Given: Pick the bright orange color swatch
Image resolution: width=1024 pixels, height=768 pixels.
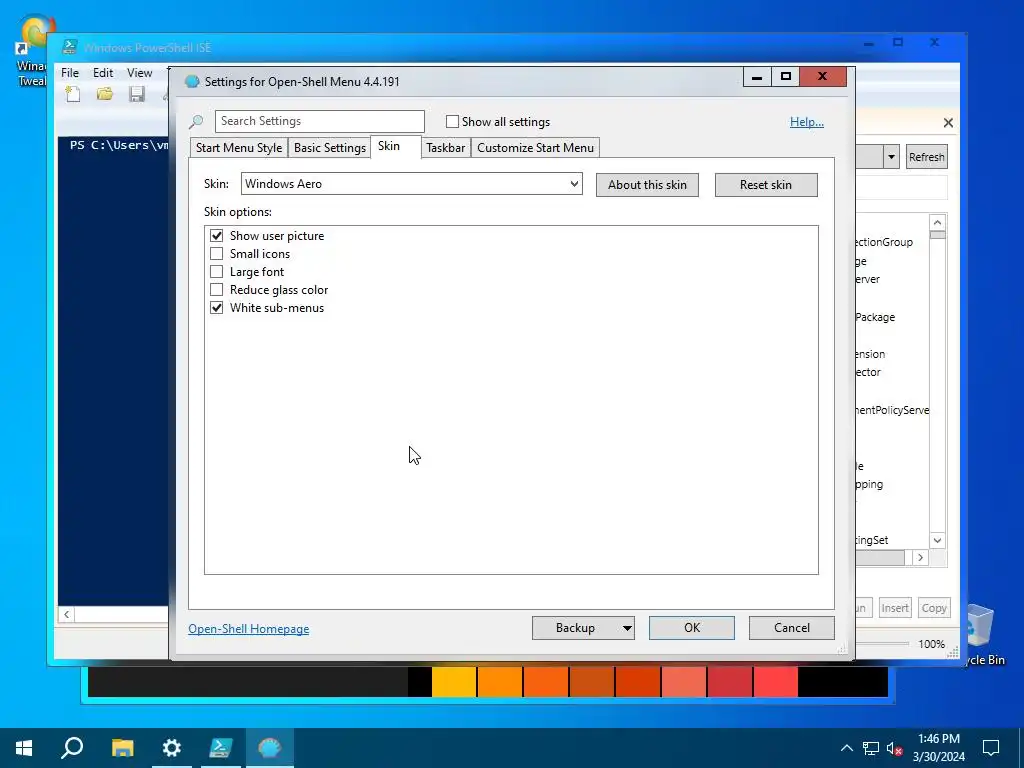Looking at the screenshot, I should tap(500, 682).
